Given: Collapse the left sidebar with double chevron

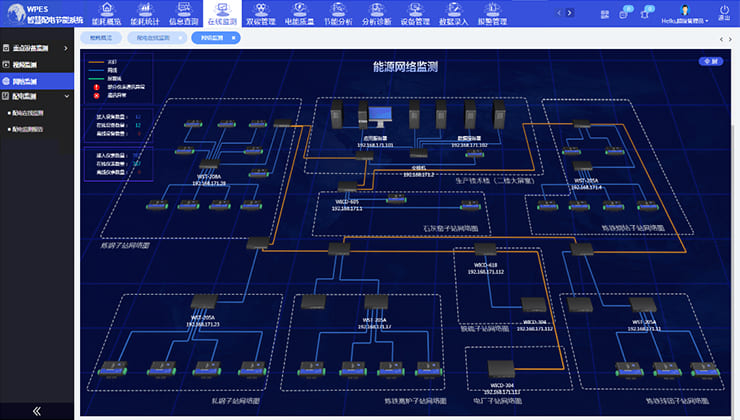Looking at the screenshot, I should click(x=37, y=410).
